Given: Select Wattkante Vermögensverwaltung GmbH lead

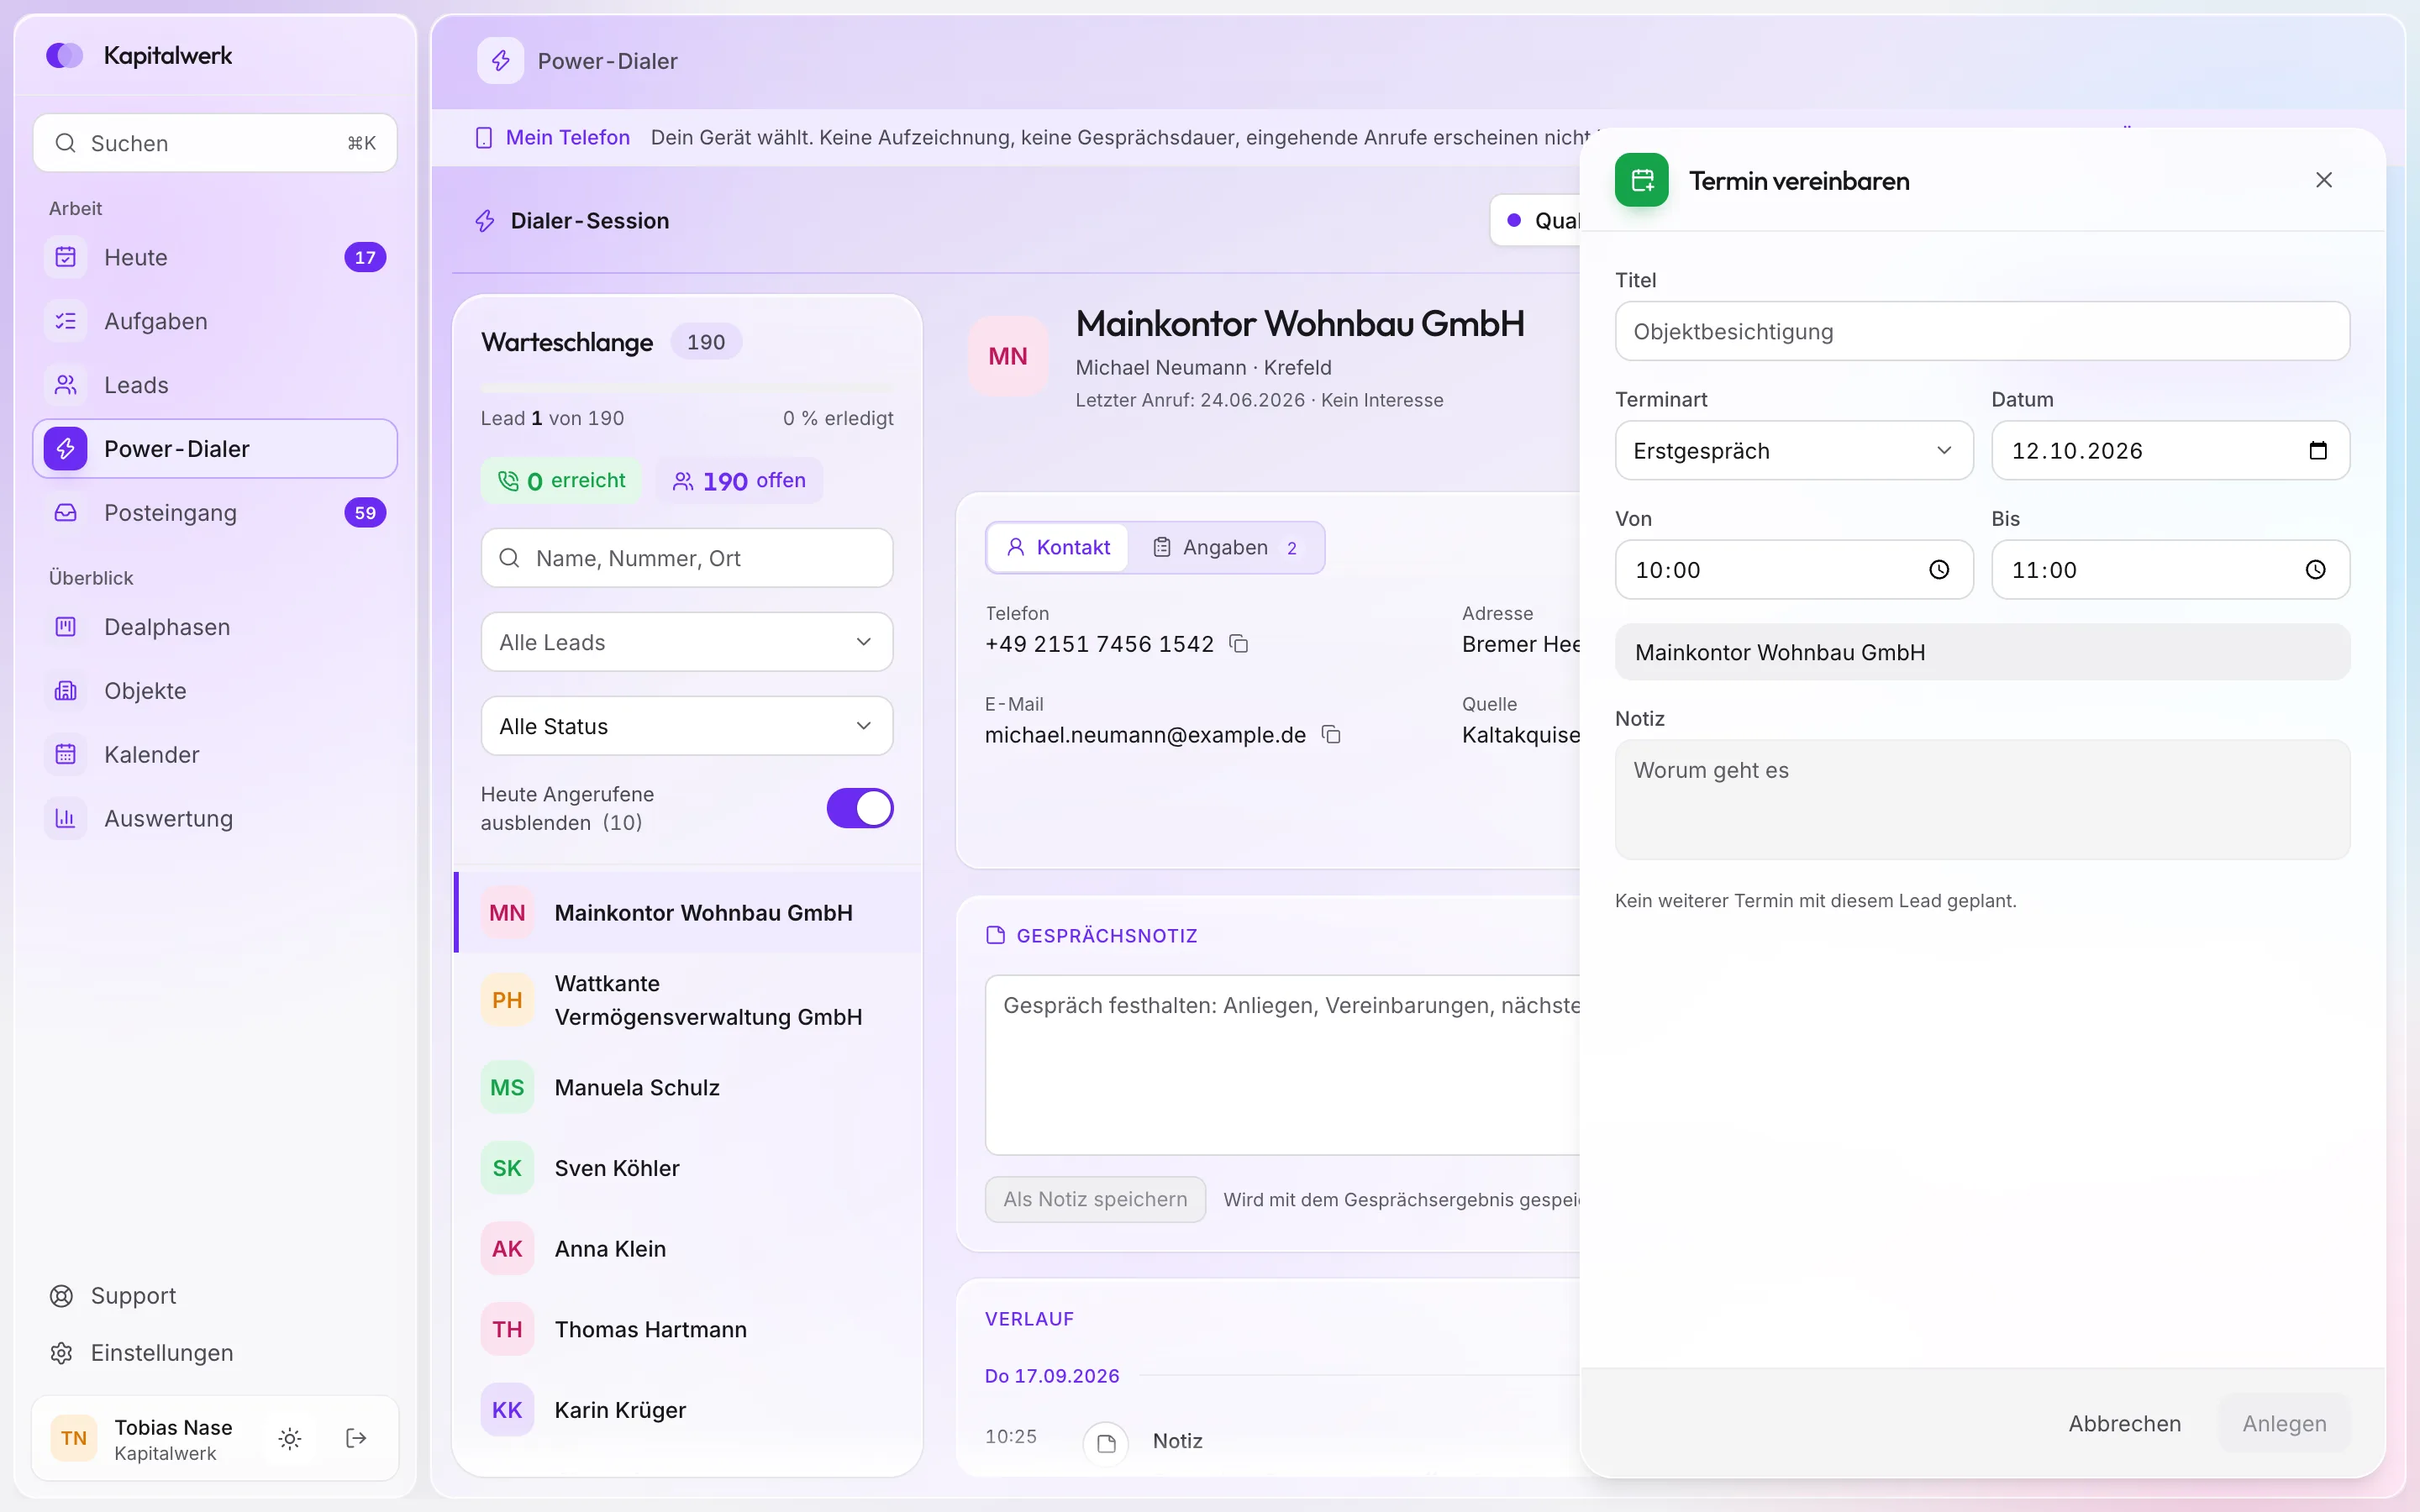Looking at the screenshot, I should click(x=687, y=1000).
